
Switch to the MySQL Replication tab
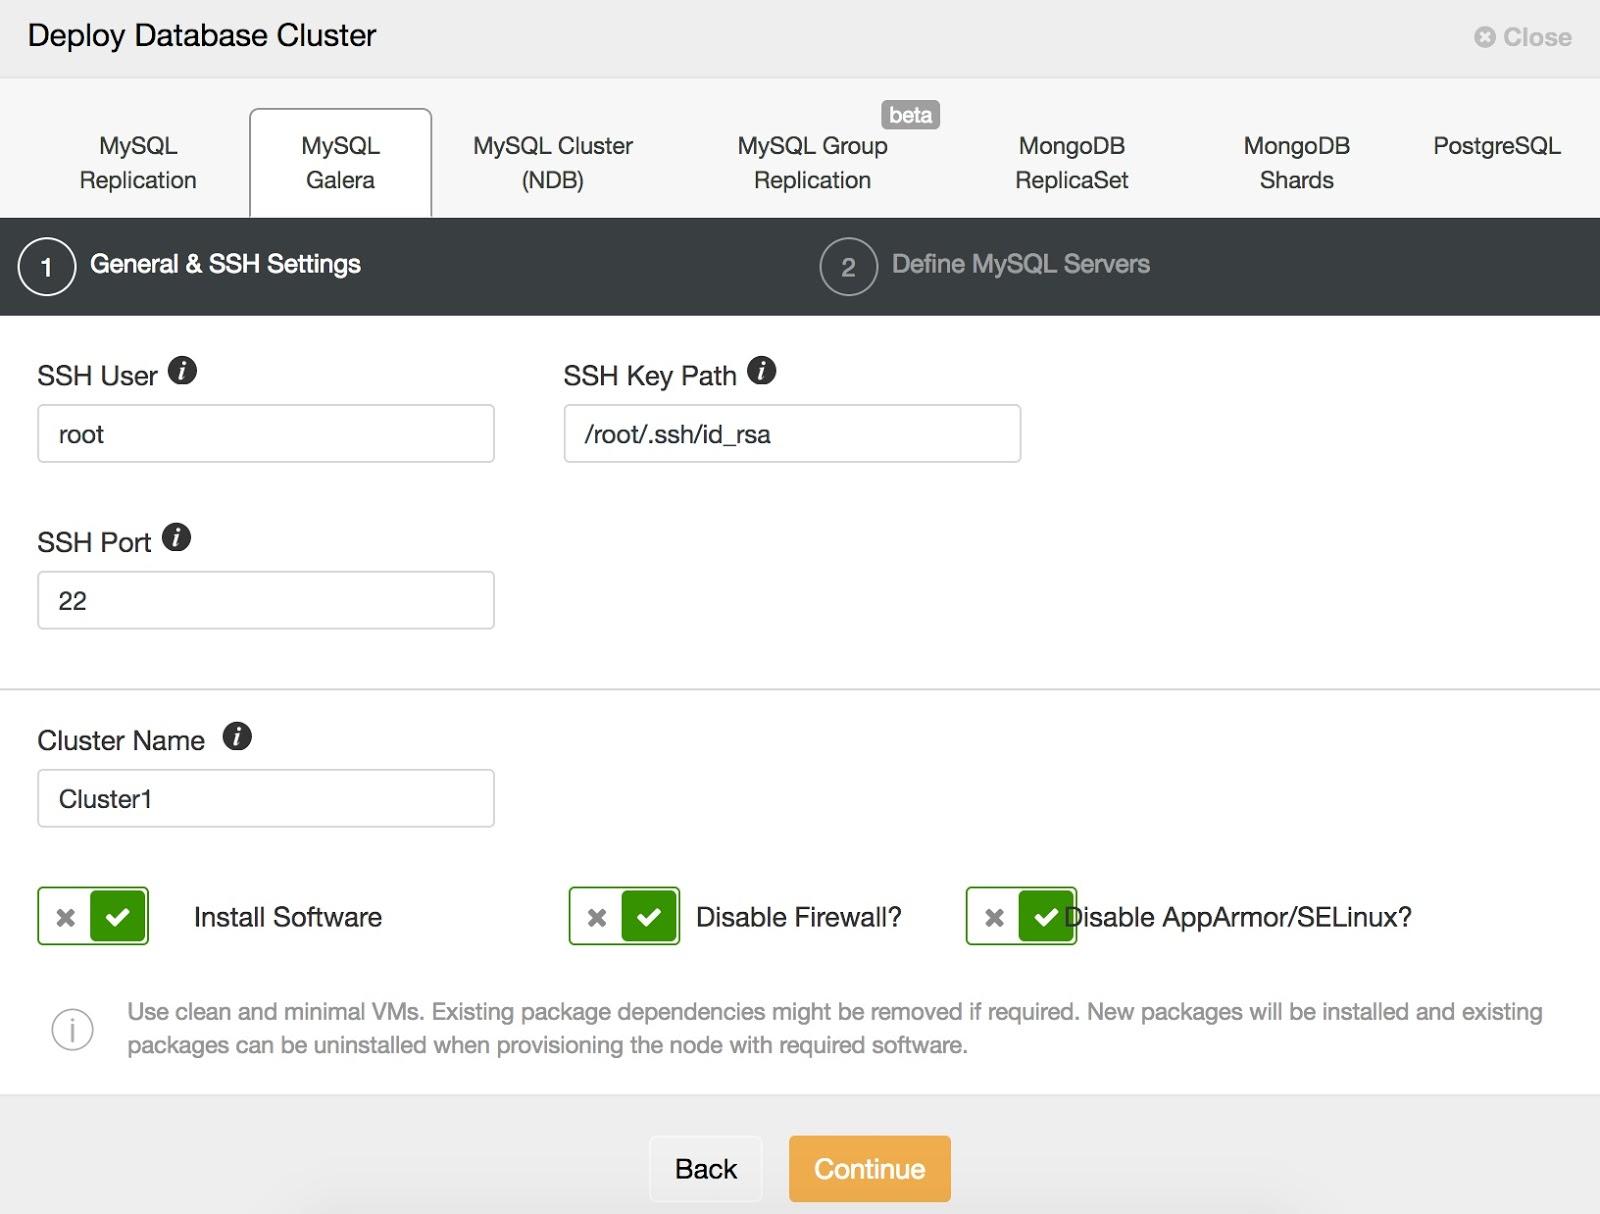pos(138,163)
